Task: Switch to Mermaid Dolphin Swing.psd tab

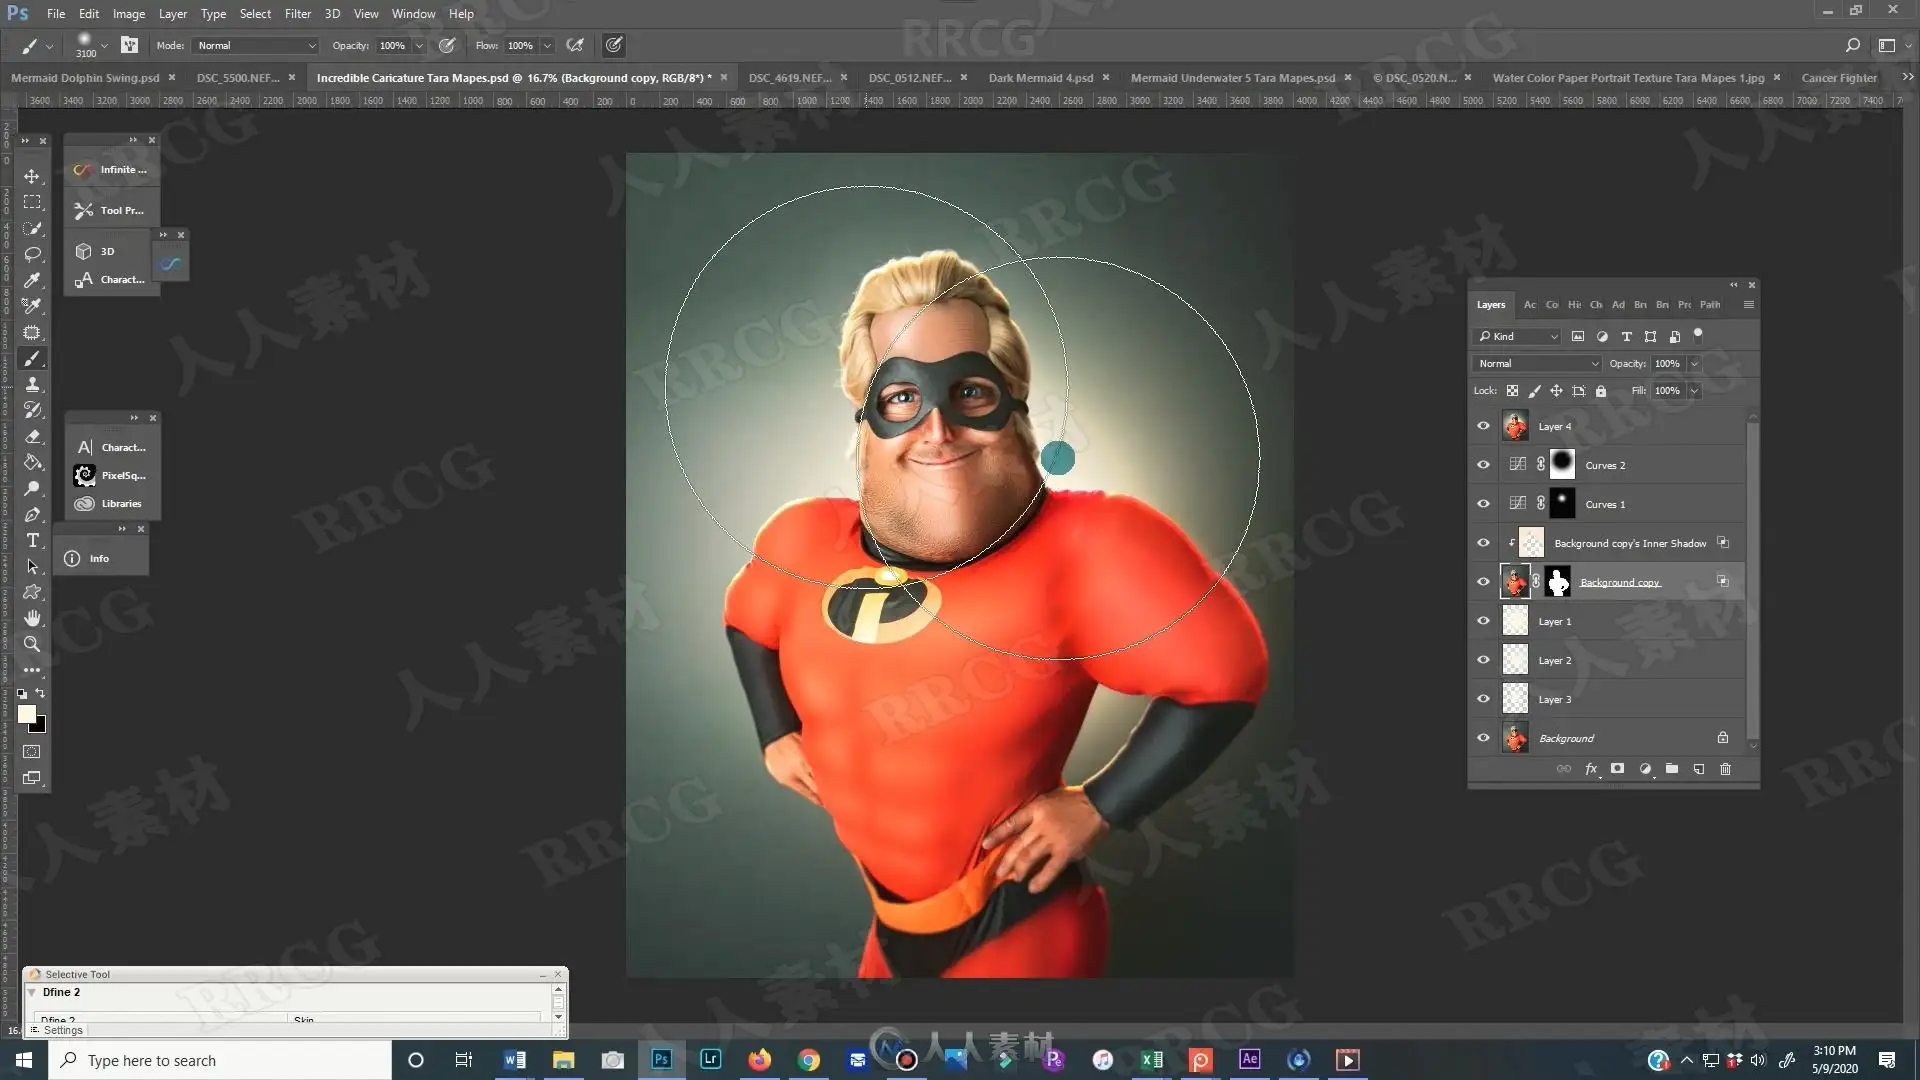Action: coord(85,78)
